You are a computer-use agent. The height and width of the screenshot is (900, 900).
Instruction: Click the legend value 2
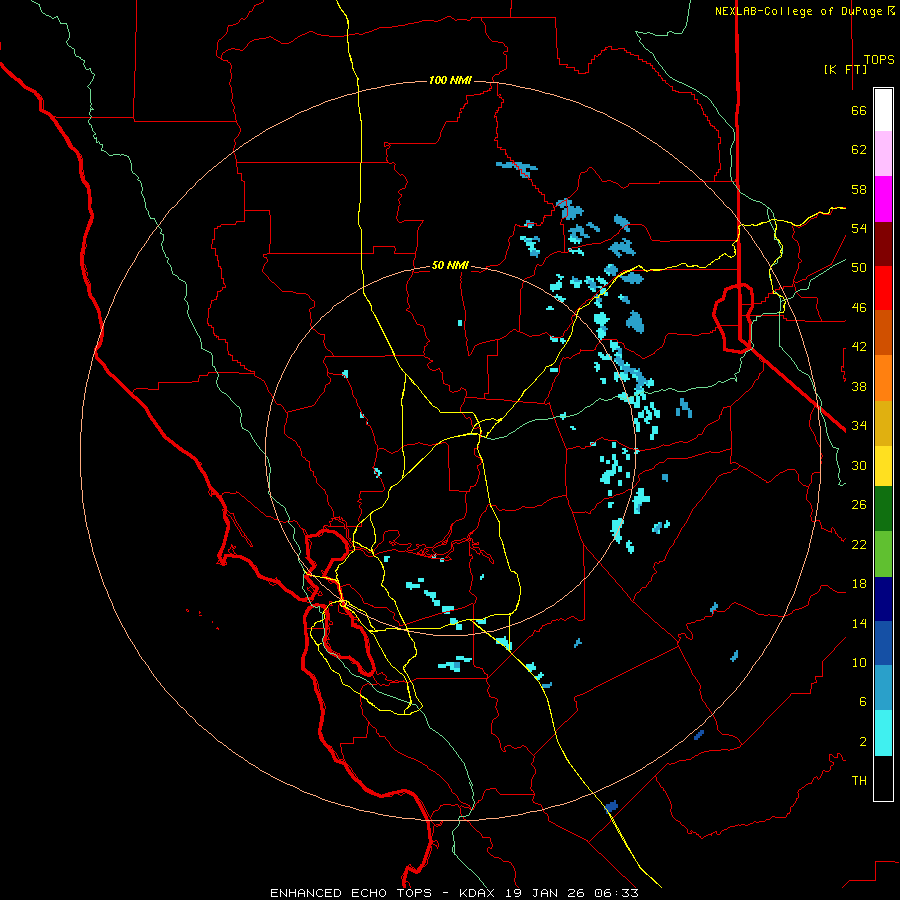[x=863, y=742]
